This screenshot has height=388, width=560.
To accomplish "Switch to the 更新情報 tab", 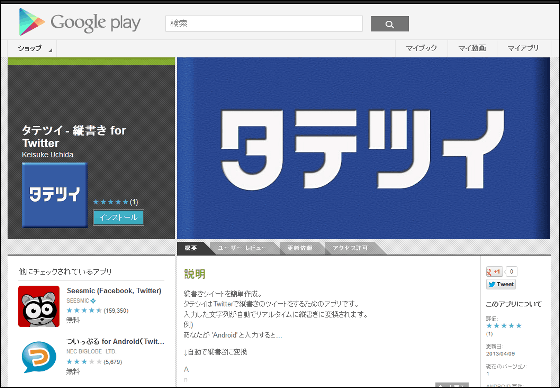I will (300, 248).
